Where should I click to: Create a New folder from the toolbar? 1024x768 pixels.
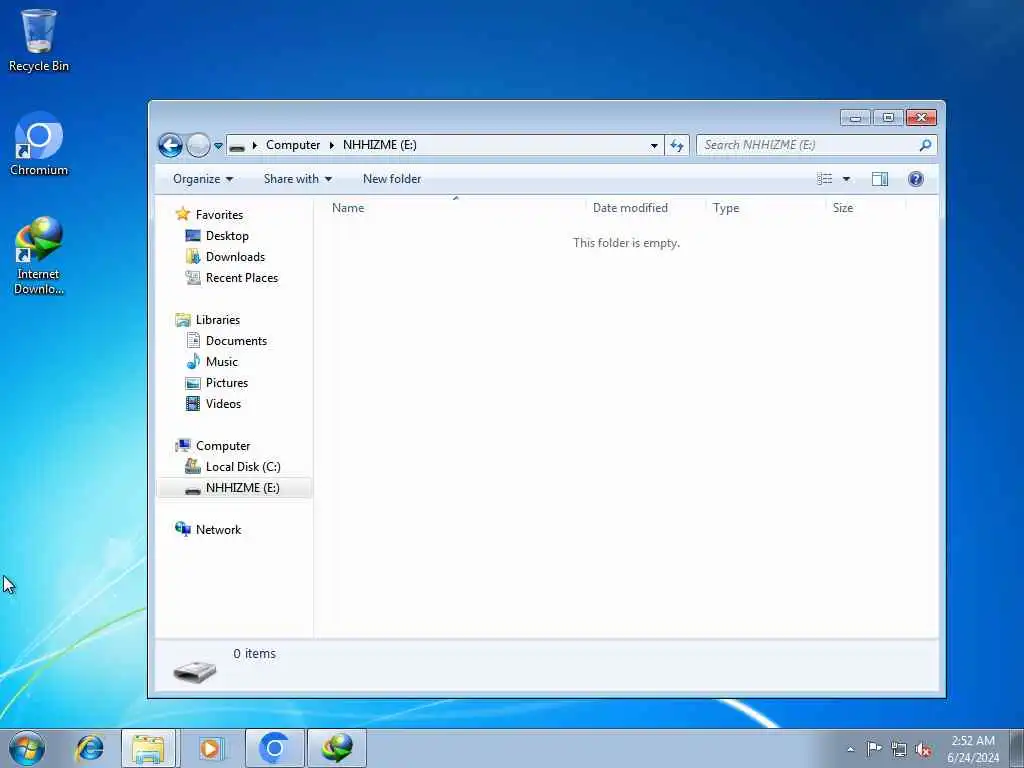[x=392, y=179]
